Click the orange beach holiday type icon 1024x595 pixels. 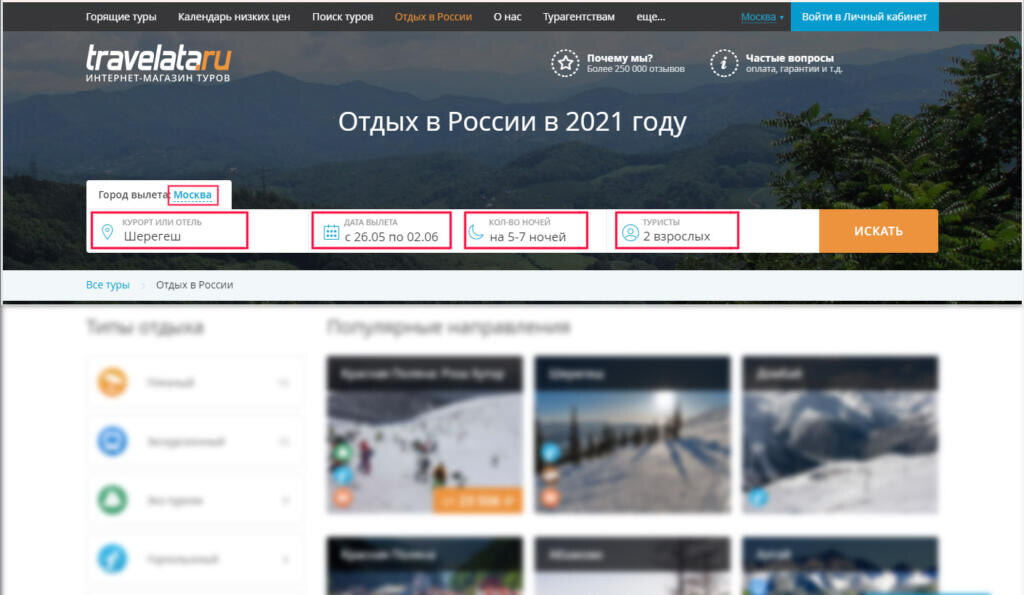(x=112, y=382)
